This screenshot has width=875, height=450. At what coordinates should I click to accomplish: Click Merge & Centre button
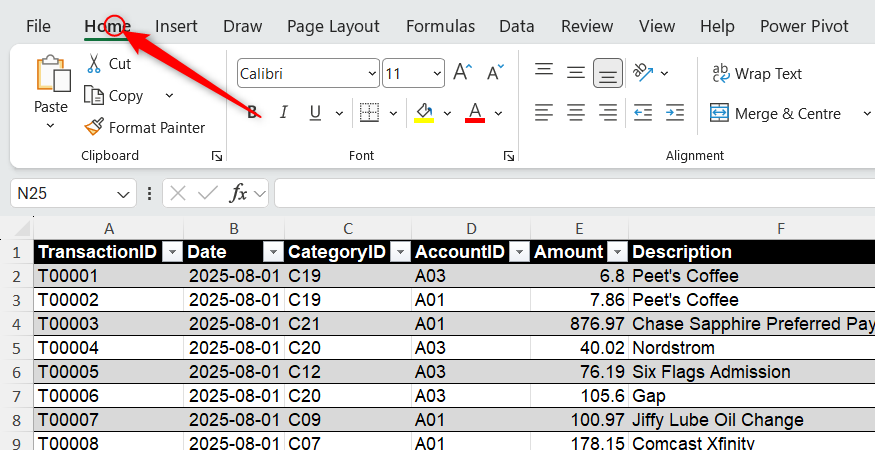775,113
